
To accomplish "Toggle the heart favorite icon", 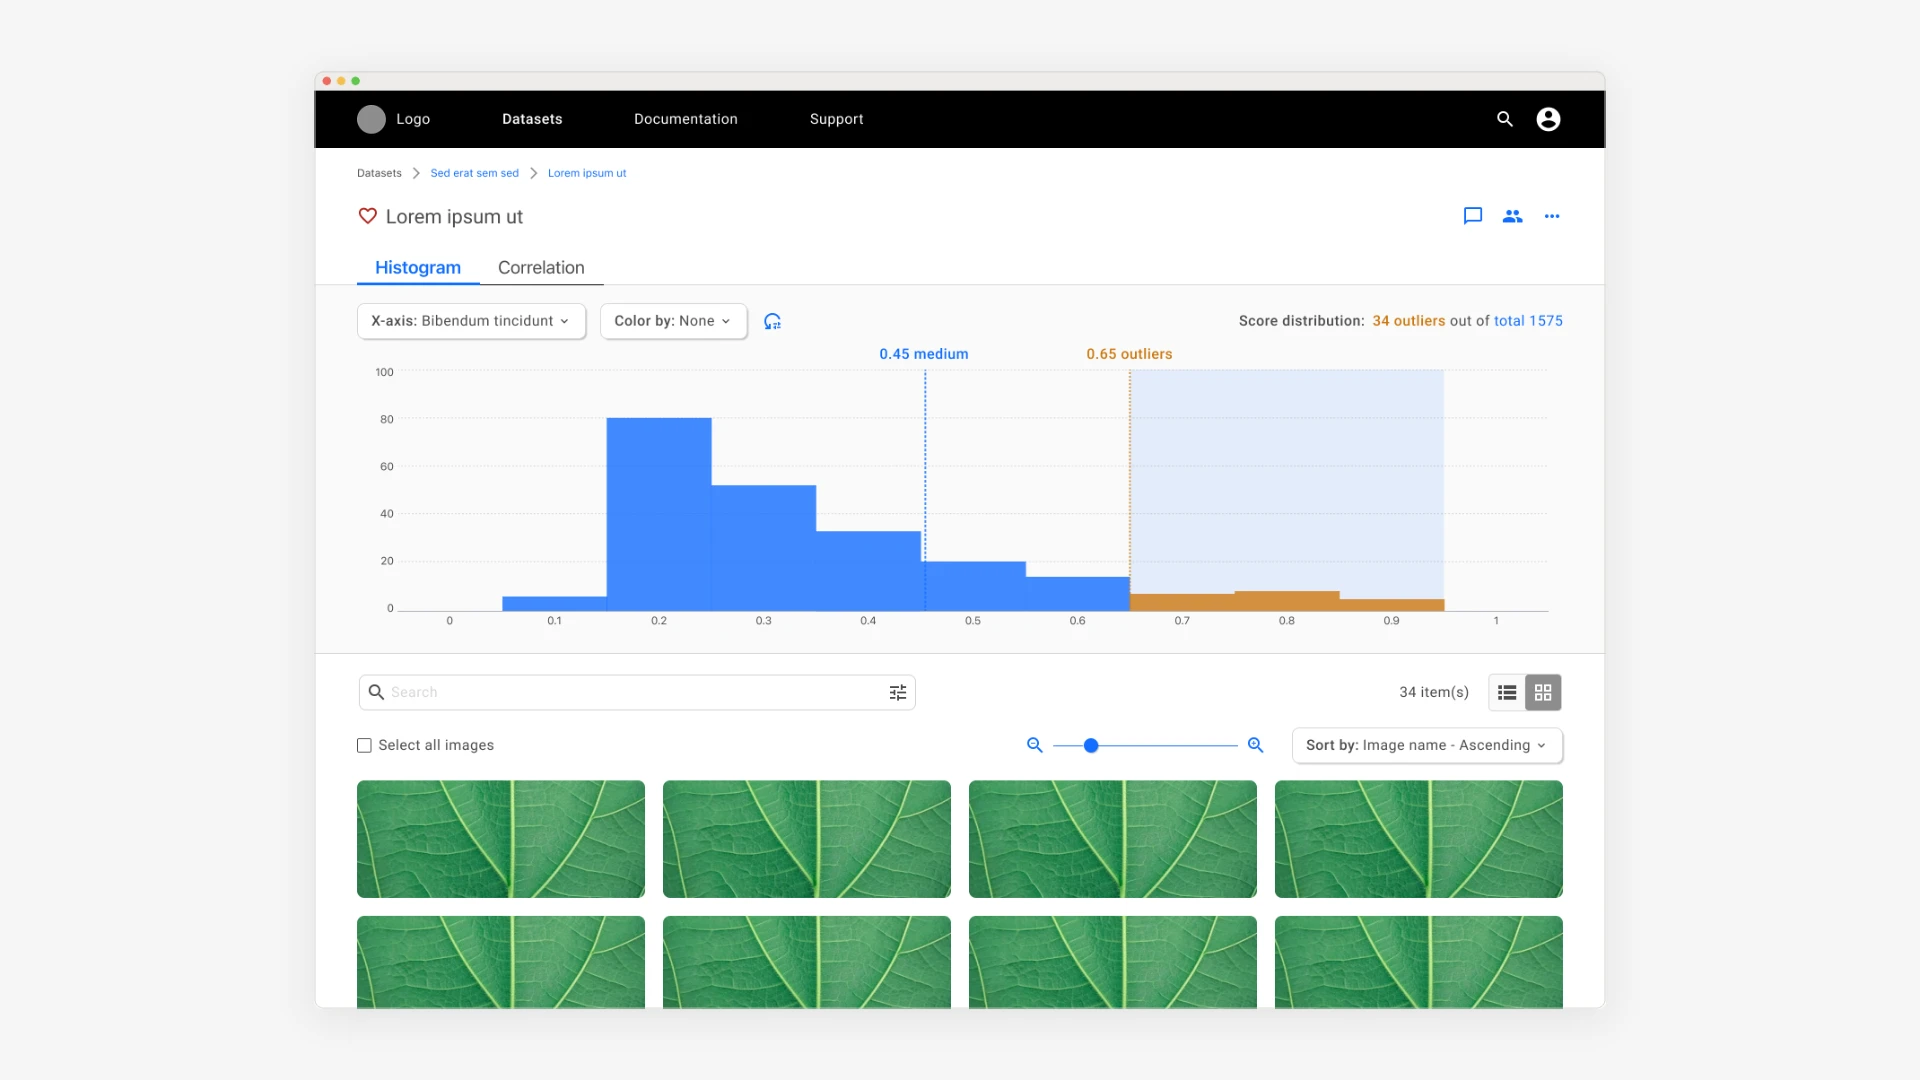I will 367,216.
